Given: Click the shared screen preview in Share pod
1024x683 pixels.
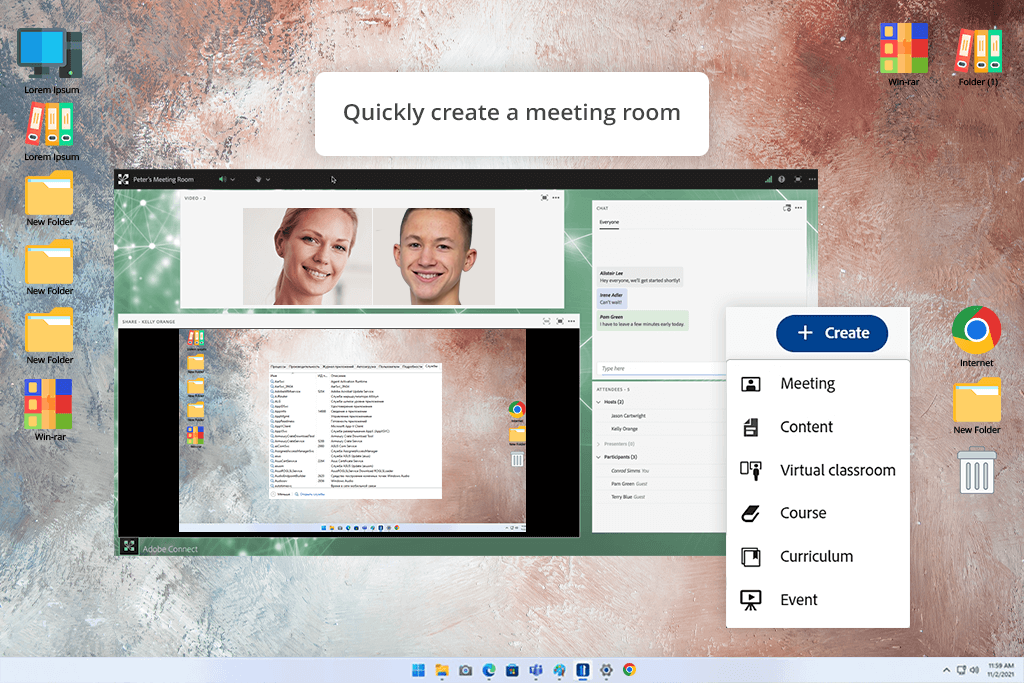Looking at the screenshot, I should tap(353, 430).
